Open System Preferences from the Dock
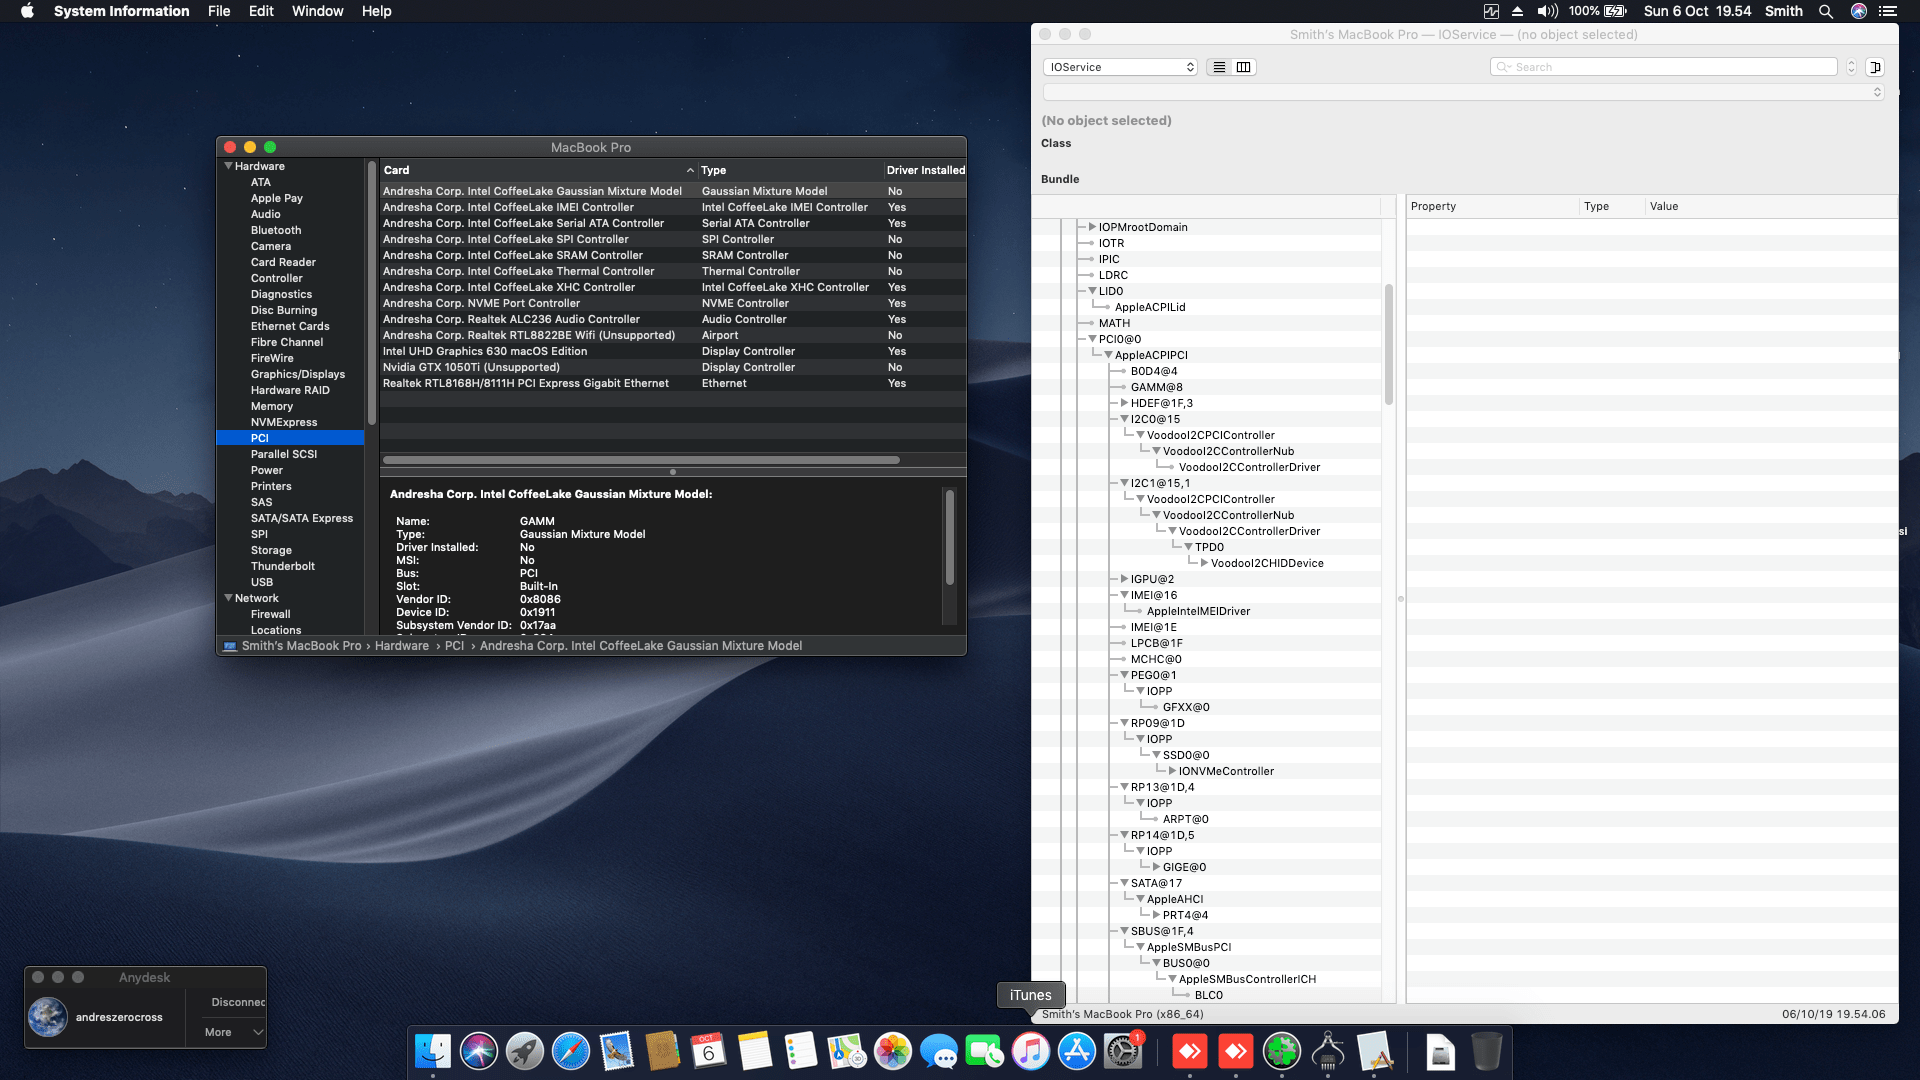 point(1125,1052)
